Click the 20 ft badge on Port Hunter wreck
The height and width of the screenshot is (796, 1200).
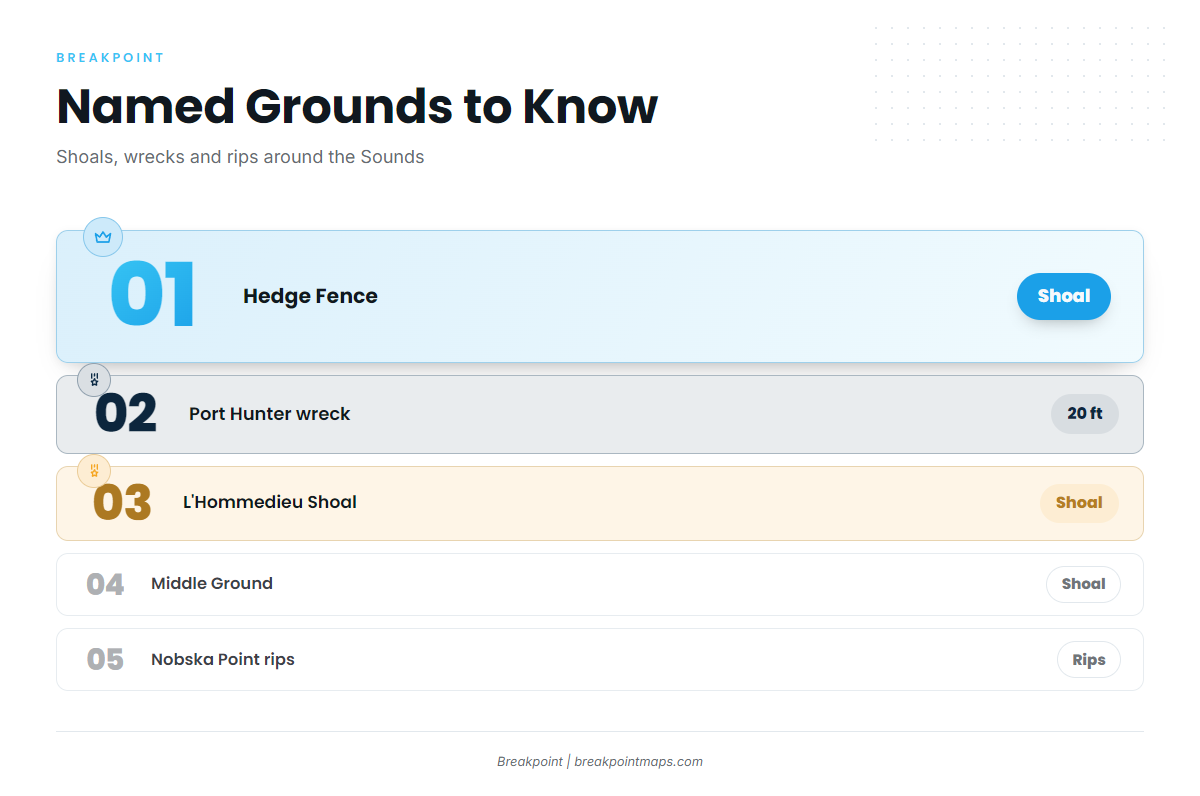1085,413
